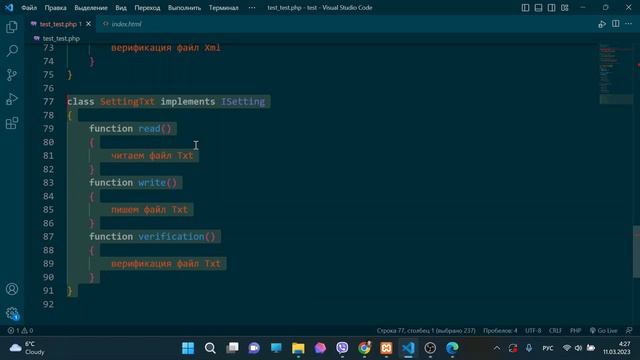
Task: Open clock and date 11.03.2023
Action: point(617,348)
